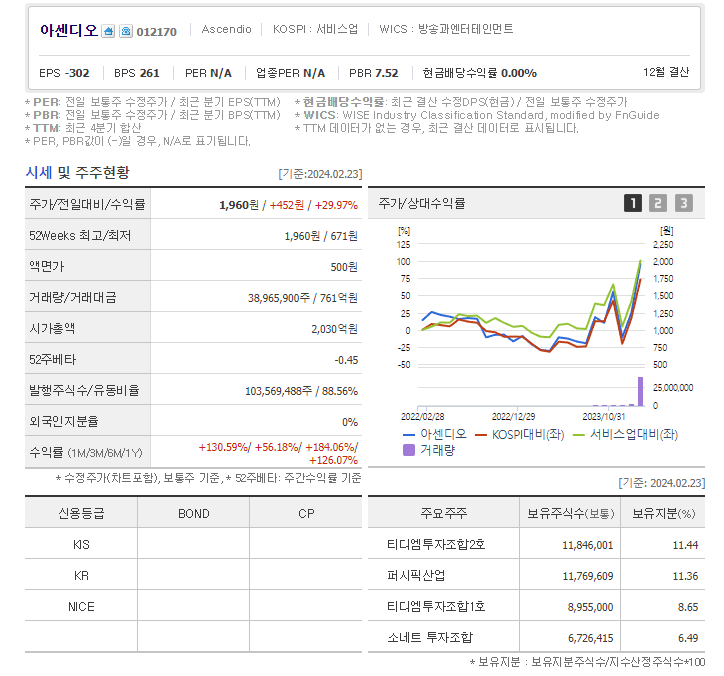724x676 pixels.
Task: Click 주가/상대수익률 chart title
Action: 422,203
